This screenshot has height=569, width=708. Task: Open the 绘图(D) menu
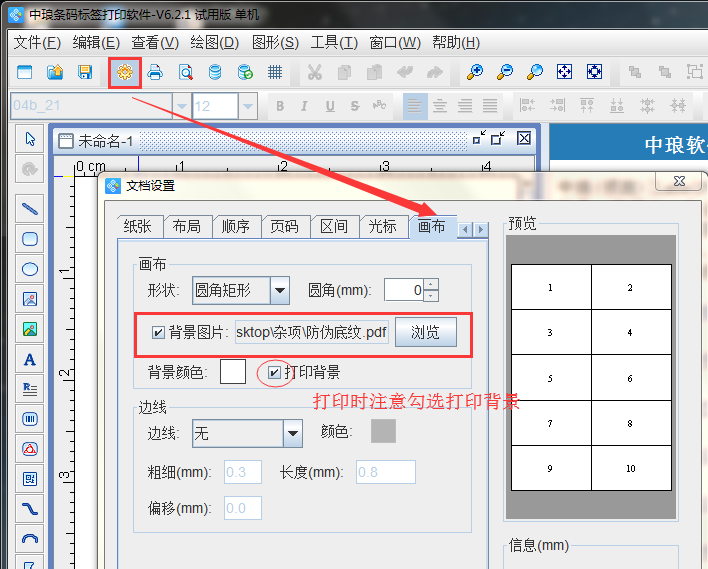point(215,42)
